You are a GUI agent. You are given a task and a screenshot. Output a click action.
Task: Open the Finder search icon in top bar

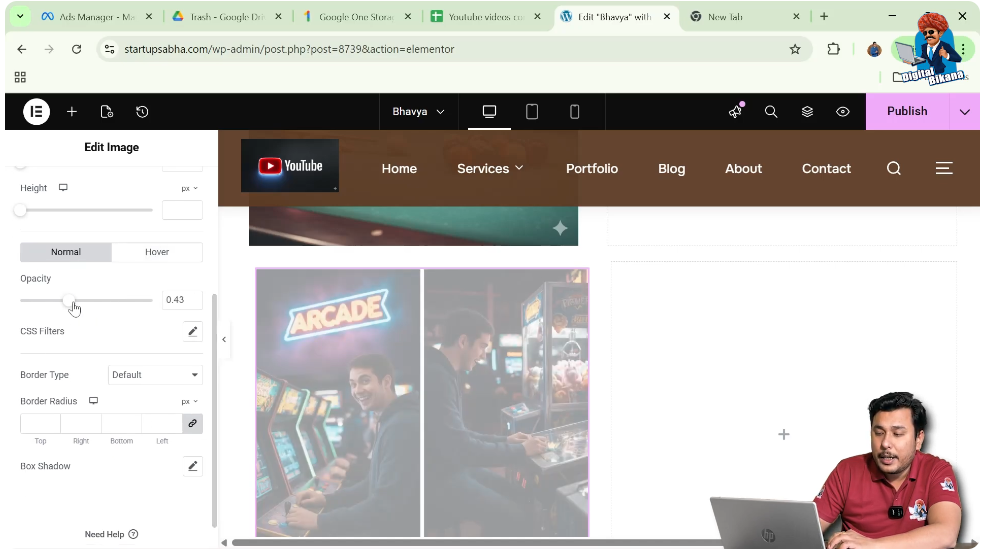pos(771,112)
